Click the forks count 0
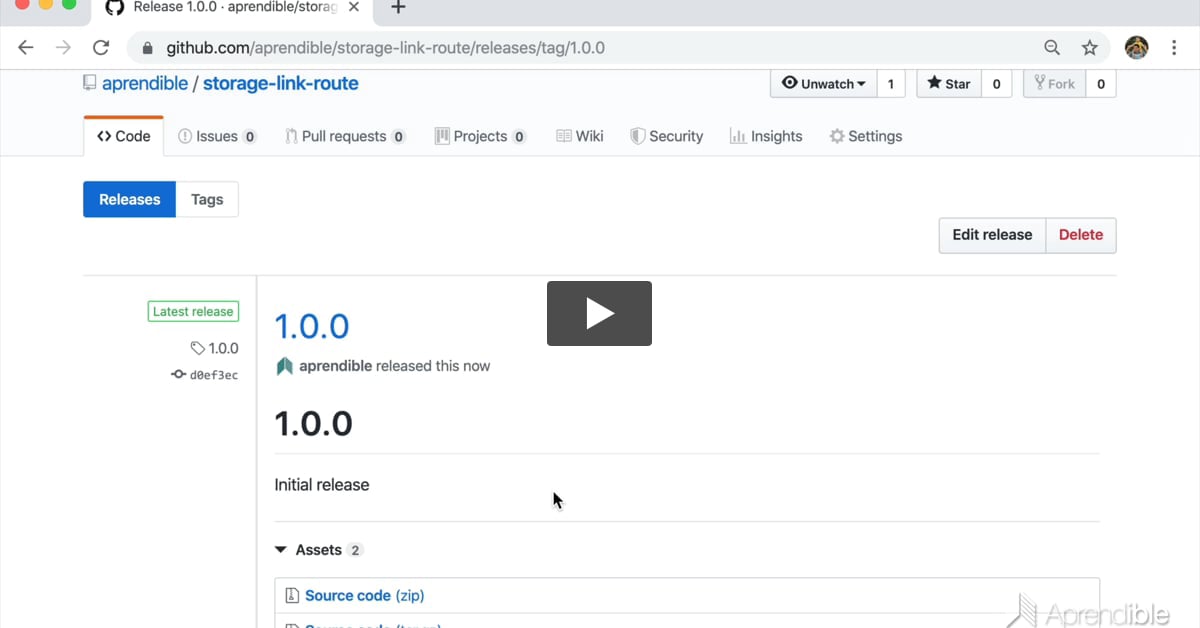The width and height of the screenshot is (1200, 628). pyautogui.click(x=1101, y=84)
